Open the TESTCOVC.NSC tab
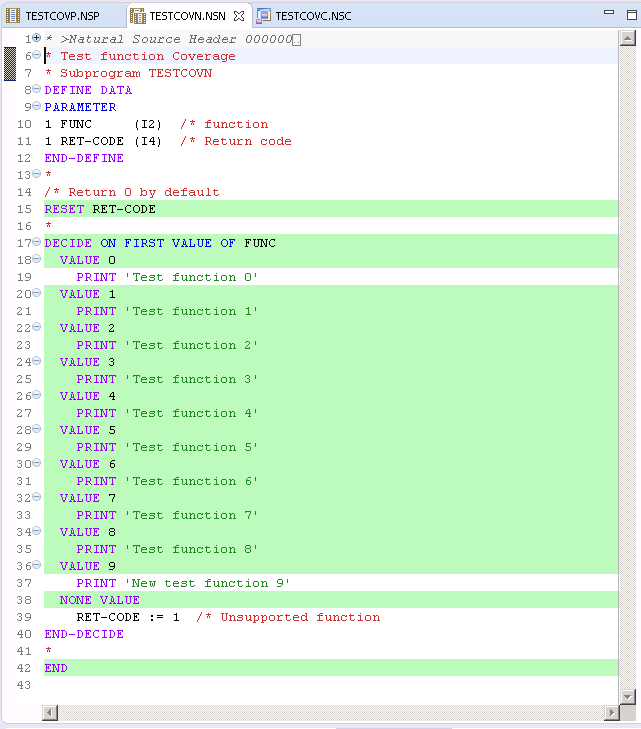641x729 pixels. coord(312,16)
